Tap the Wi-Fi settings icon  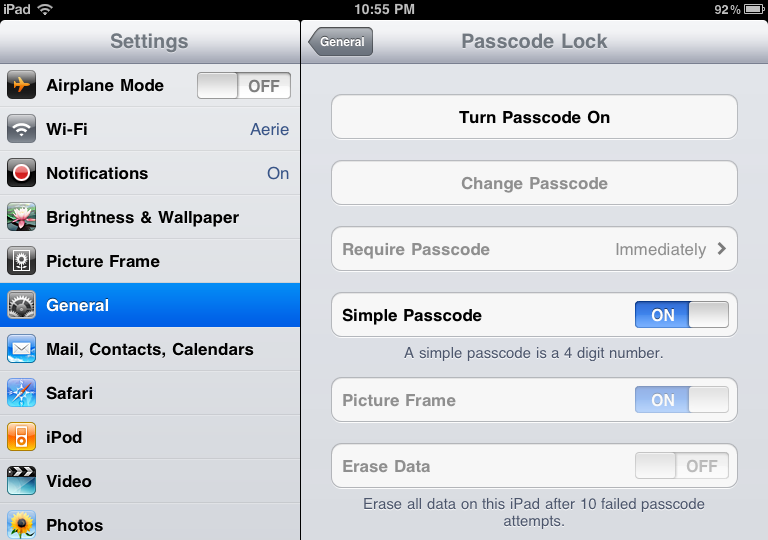(22, 129)
